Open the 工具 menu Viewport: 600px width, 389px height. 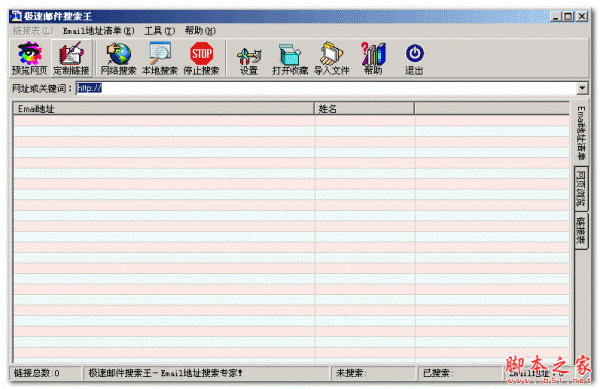point(160,31)
